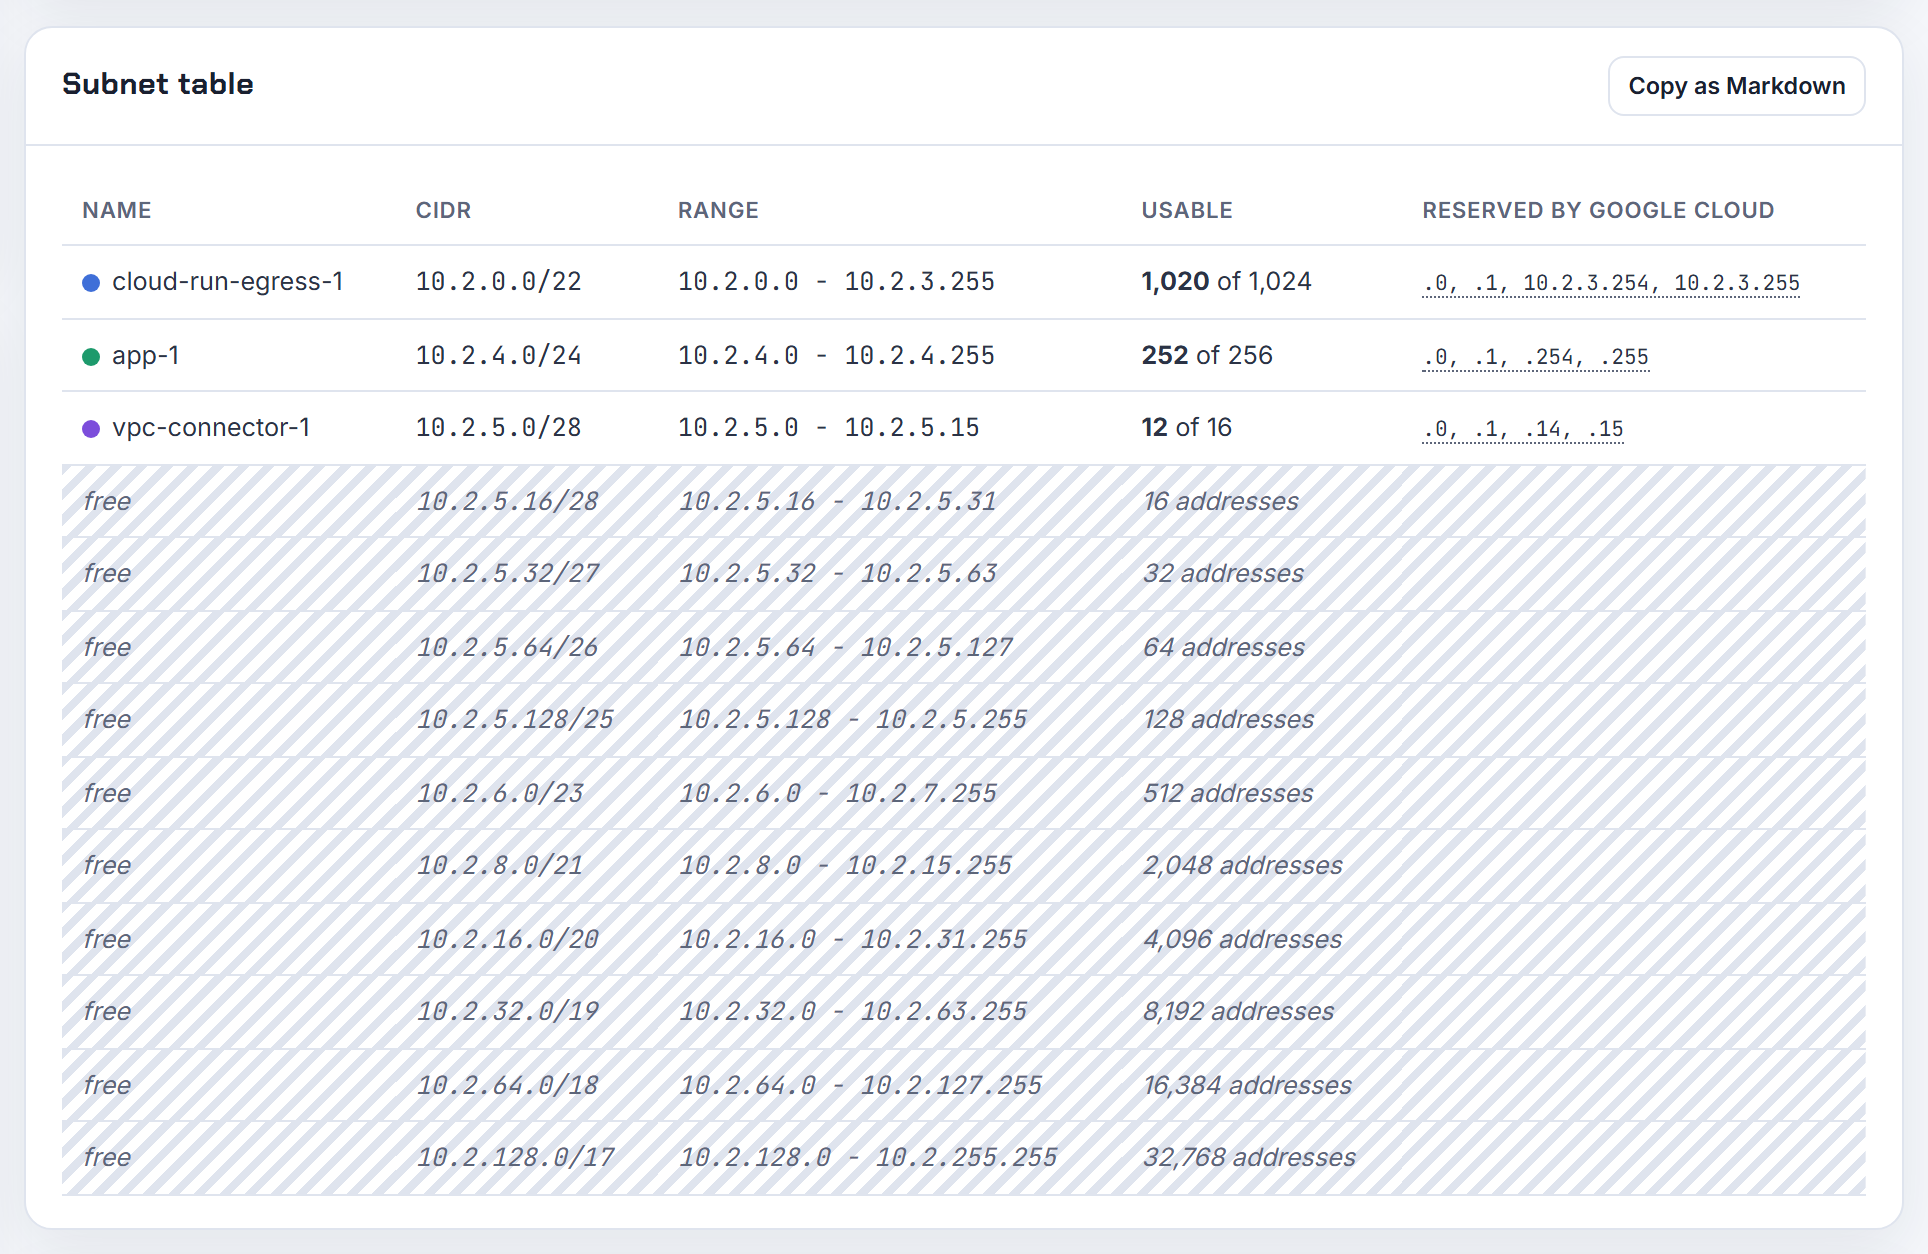Click the free block 10.2.6.0/23
This screenshot has height=1254, width=1928.
964,793
